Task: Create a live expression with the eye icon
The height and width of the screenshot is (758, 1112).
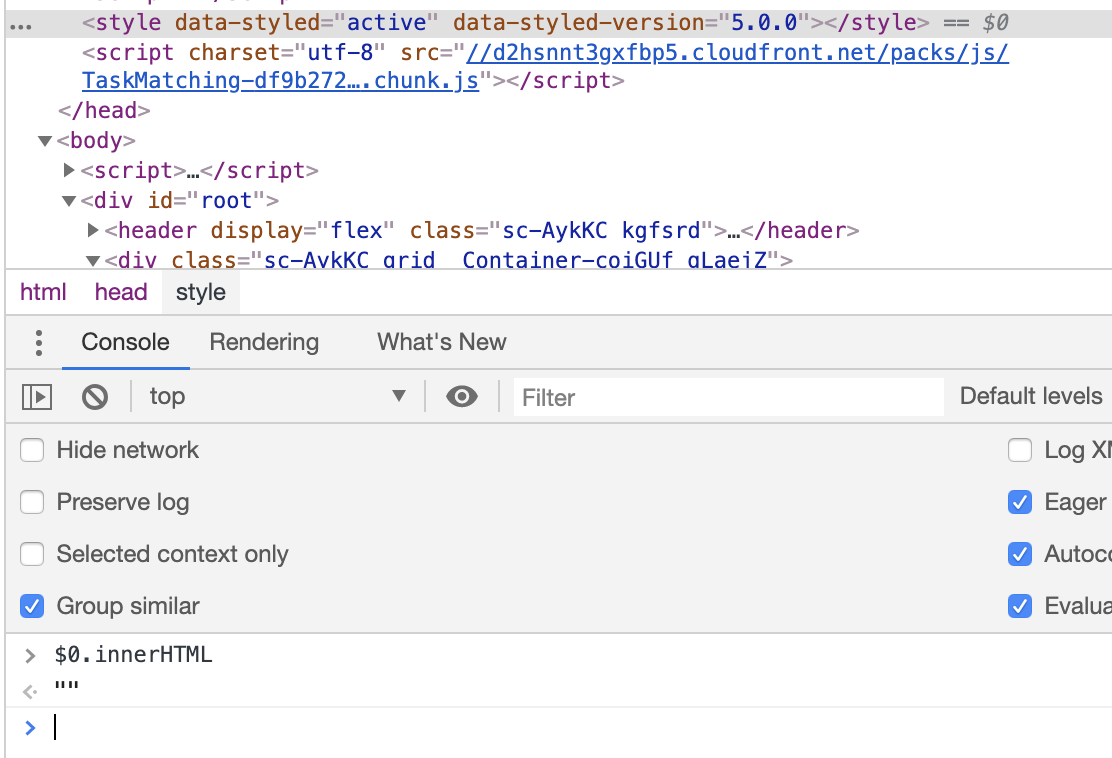Action: (462, 396)
